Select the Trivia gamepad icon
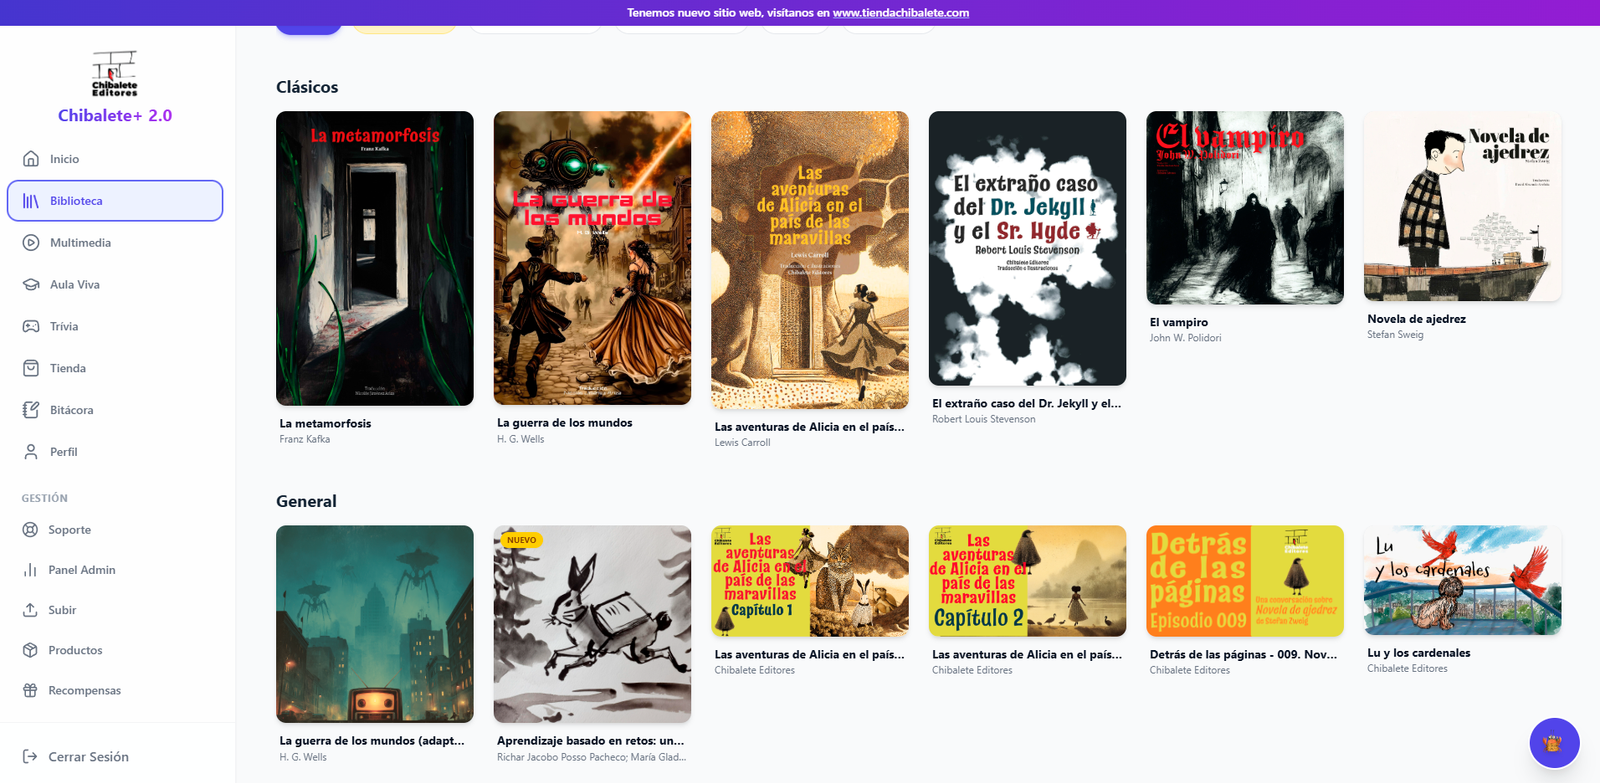The height and width of the screenshot is (783, 1600). point(31,327)
